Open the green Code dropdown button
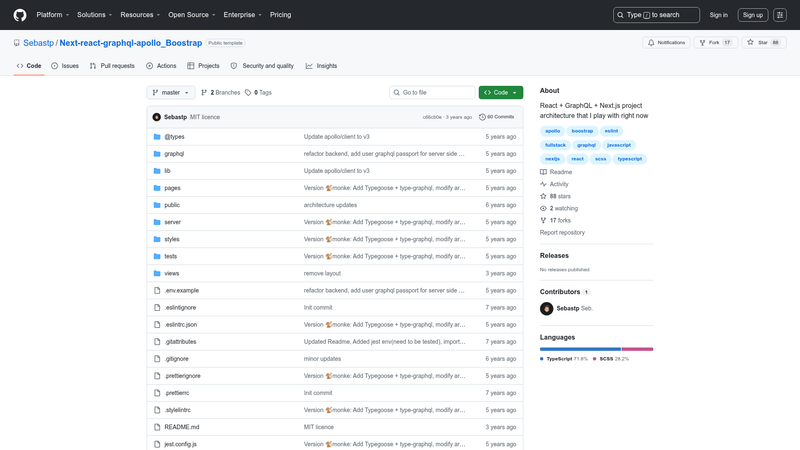This screenshot has width=800, height=450. tap(501, 92)
